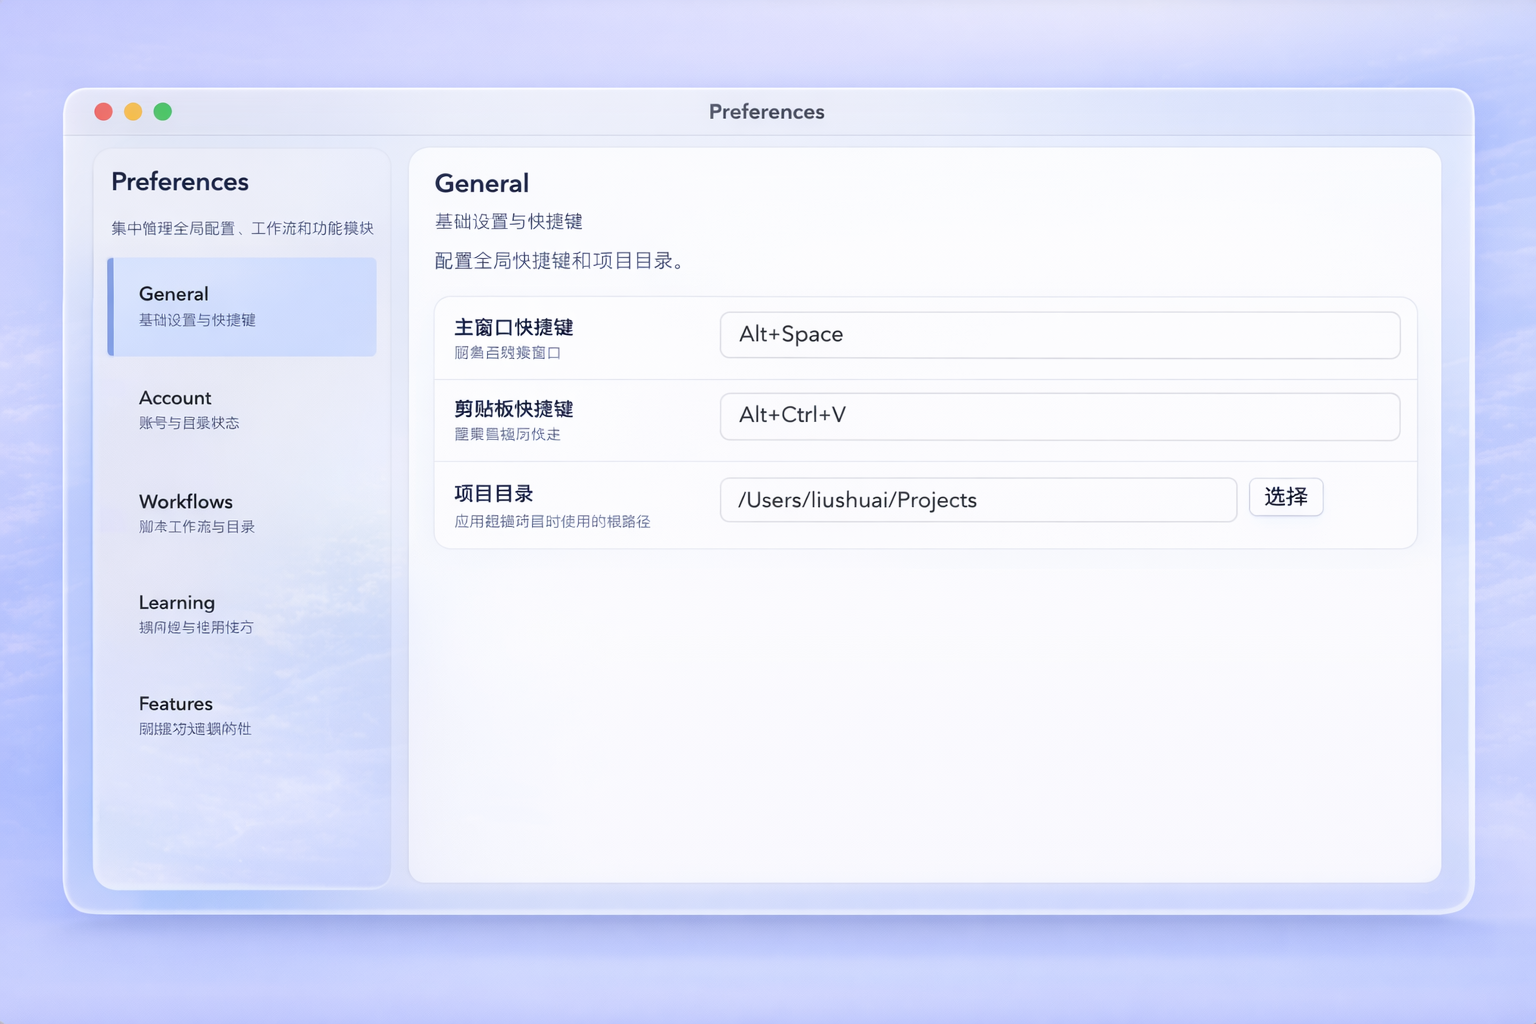Click the 剪贴板快捷键 setting label

513,409
